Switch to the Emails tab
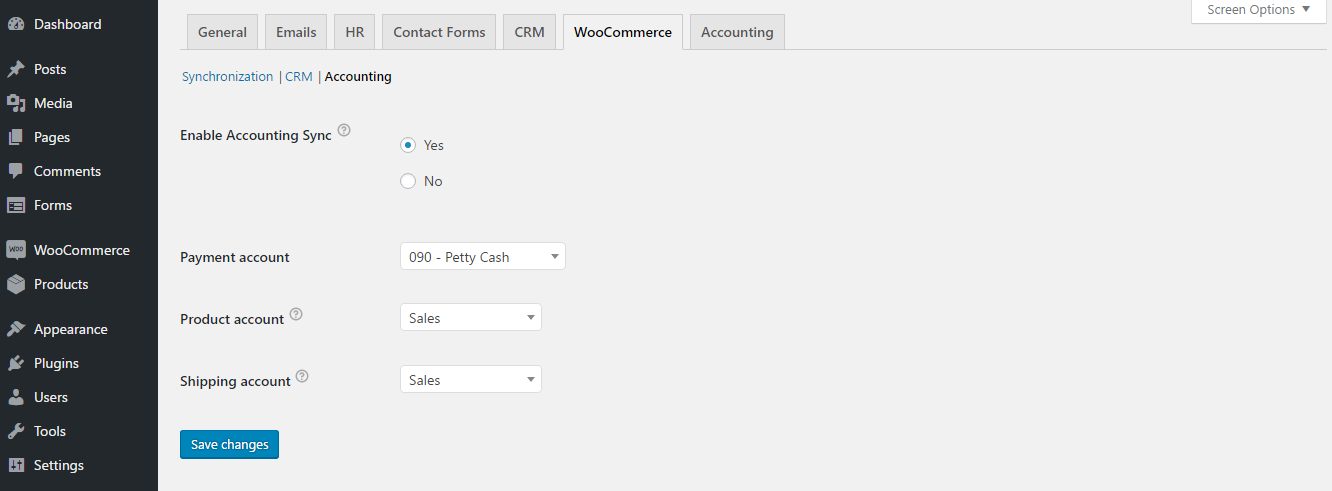The width and height of the screenshot is (1332, 491). (x=296, y=32)
